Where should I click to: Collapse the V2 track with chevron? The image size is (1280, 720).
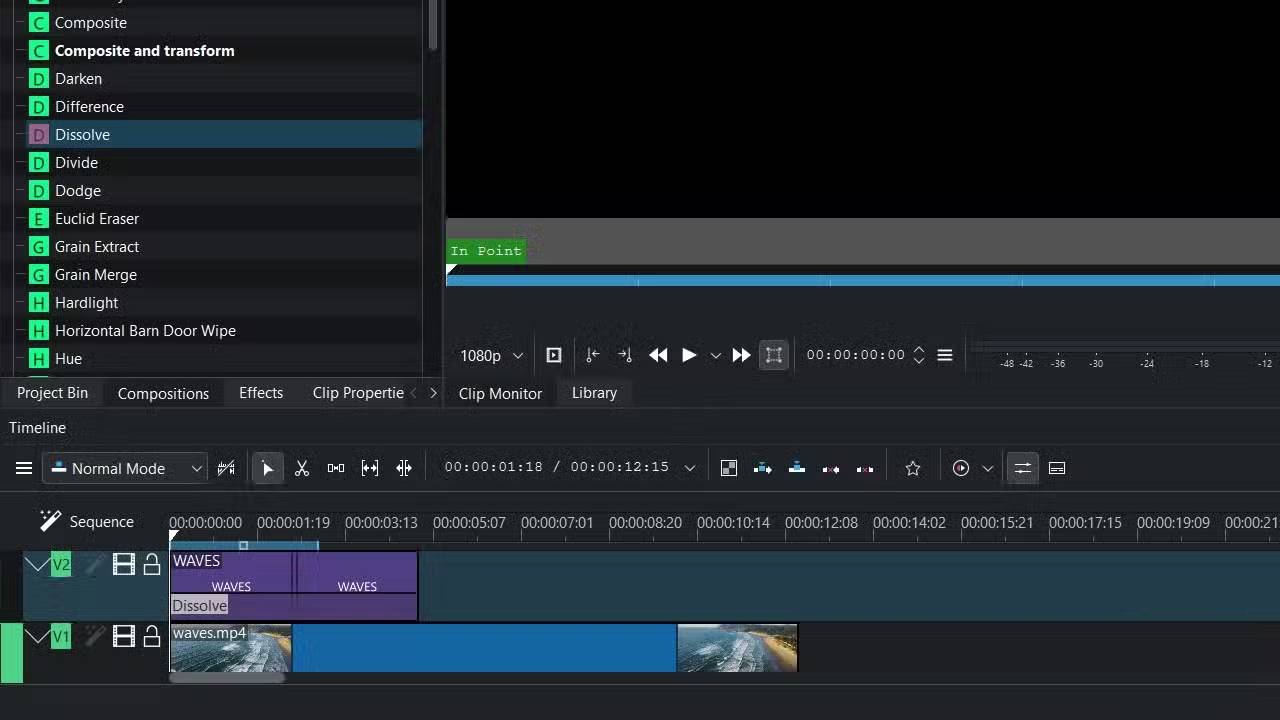click(x=37, y=565)
